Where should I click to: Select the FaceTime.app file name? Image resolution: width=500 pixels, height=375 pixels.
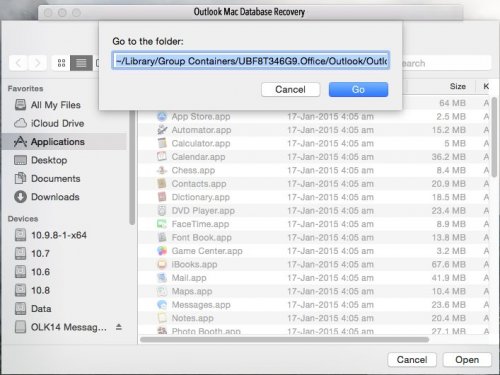point(200,224)
